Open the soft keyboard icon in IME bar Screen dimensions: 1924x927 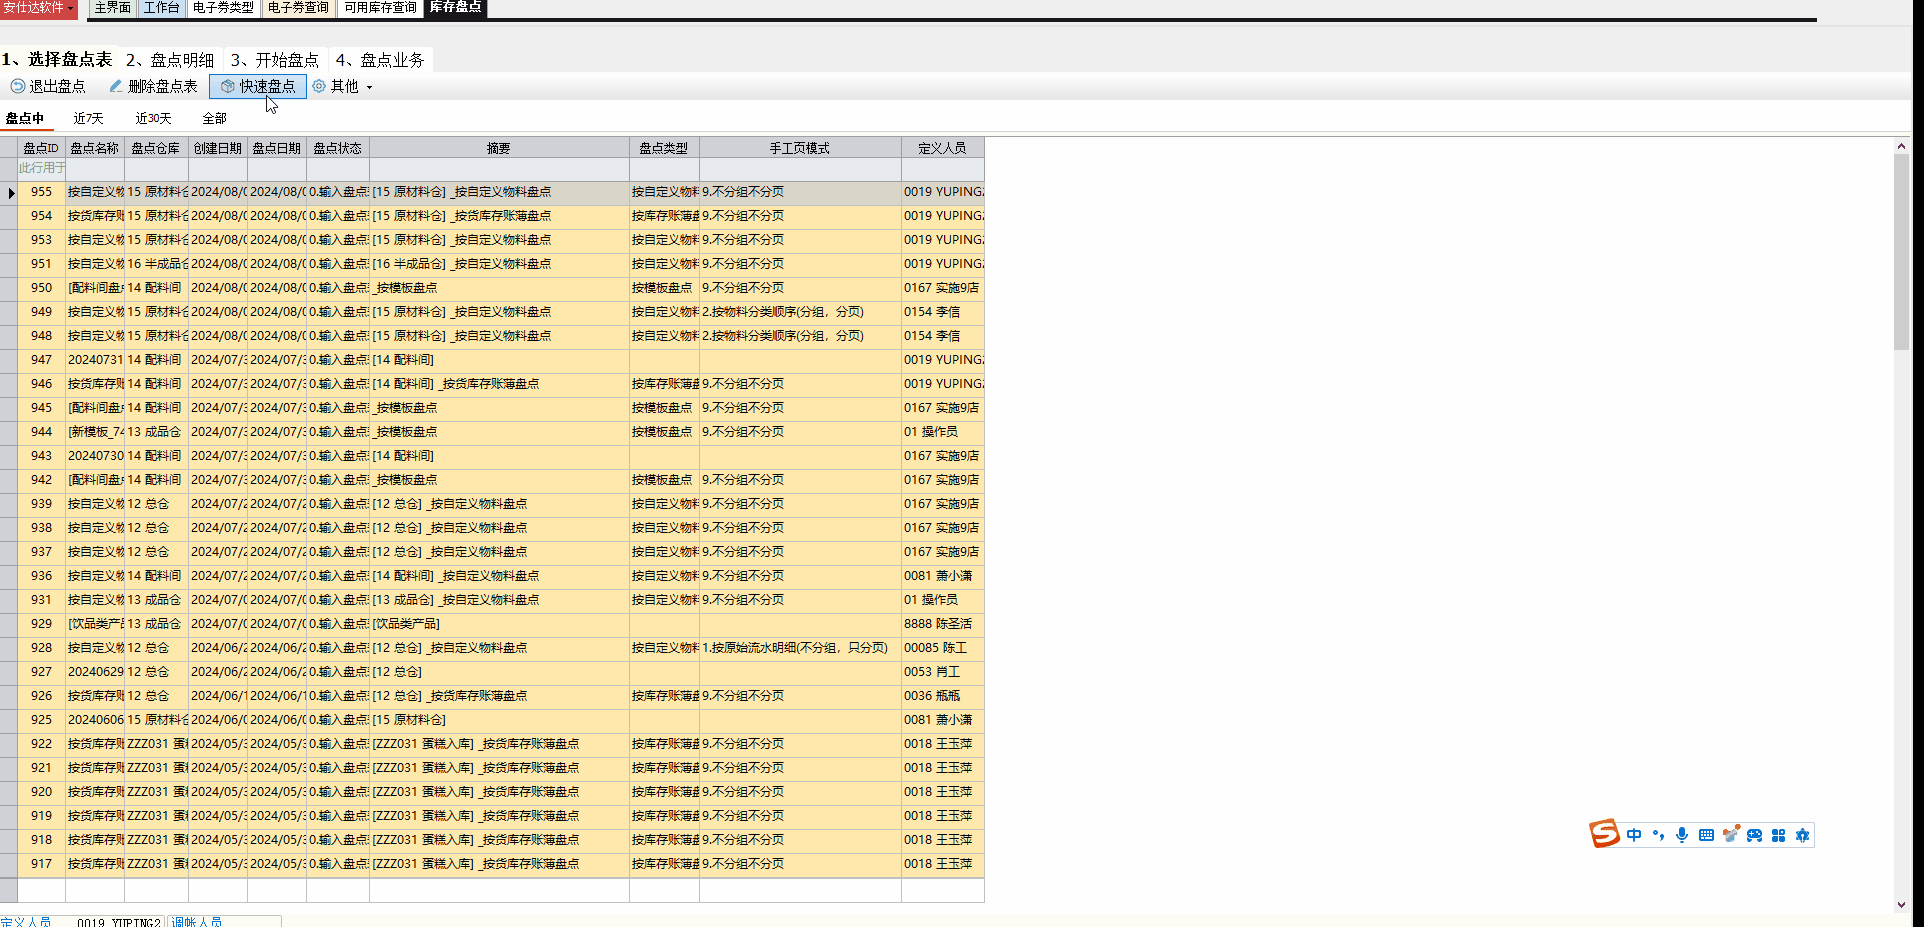click(x=1706, y=835)
